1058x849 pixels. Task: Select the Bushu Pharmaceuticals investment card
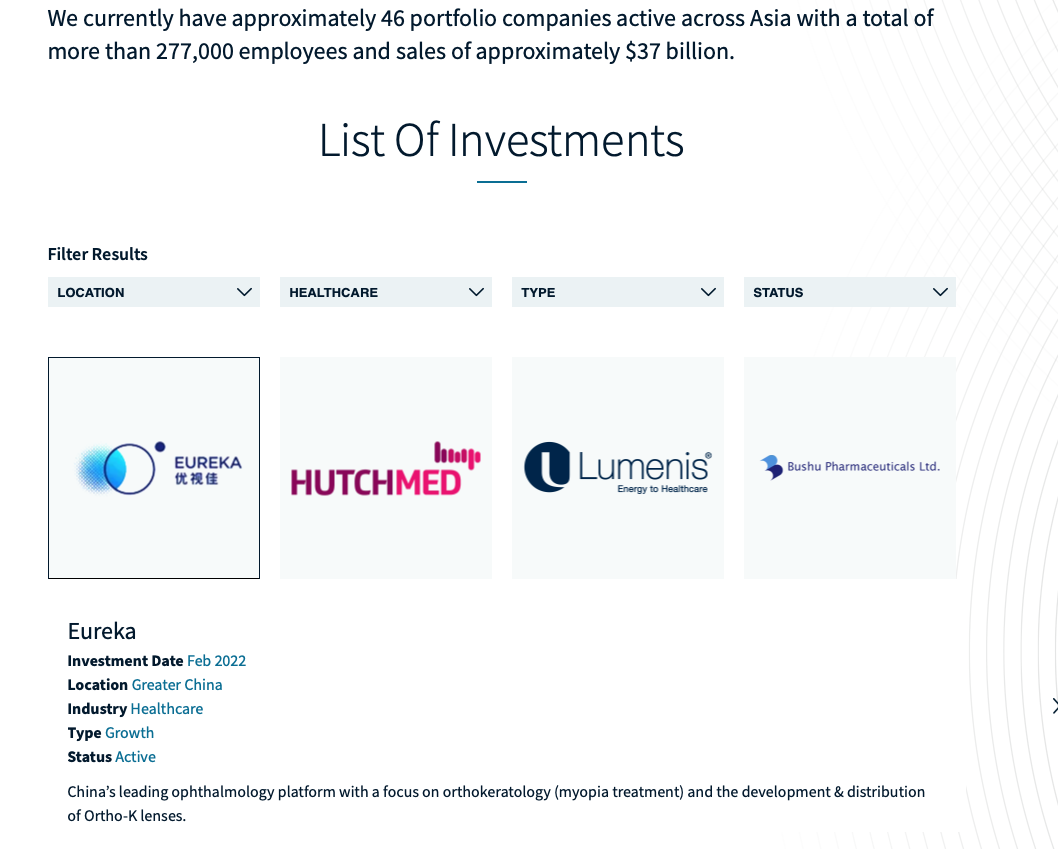(x=850, y=468)
